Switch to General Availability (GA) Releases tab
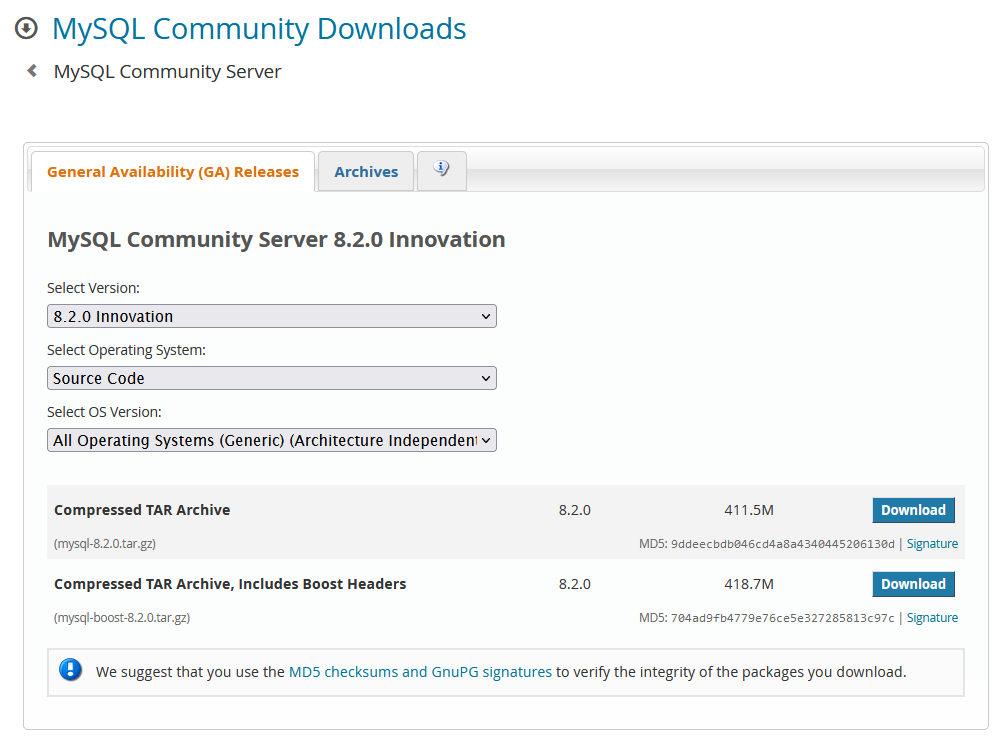This screenshot has height=742, width=1002. (x=173, y=172)
